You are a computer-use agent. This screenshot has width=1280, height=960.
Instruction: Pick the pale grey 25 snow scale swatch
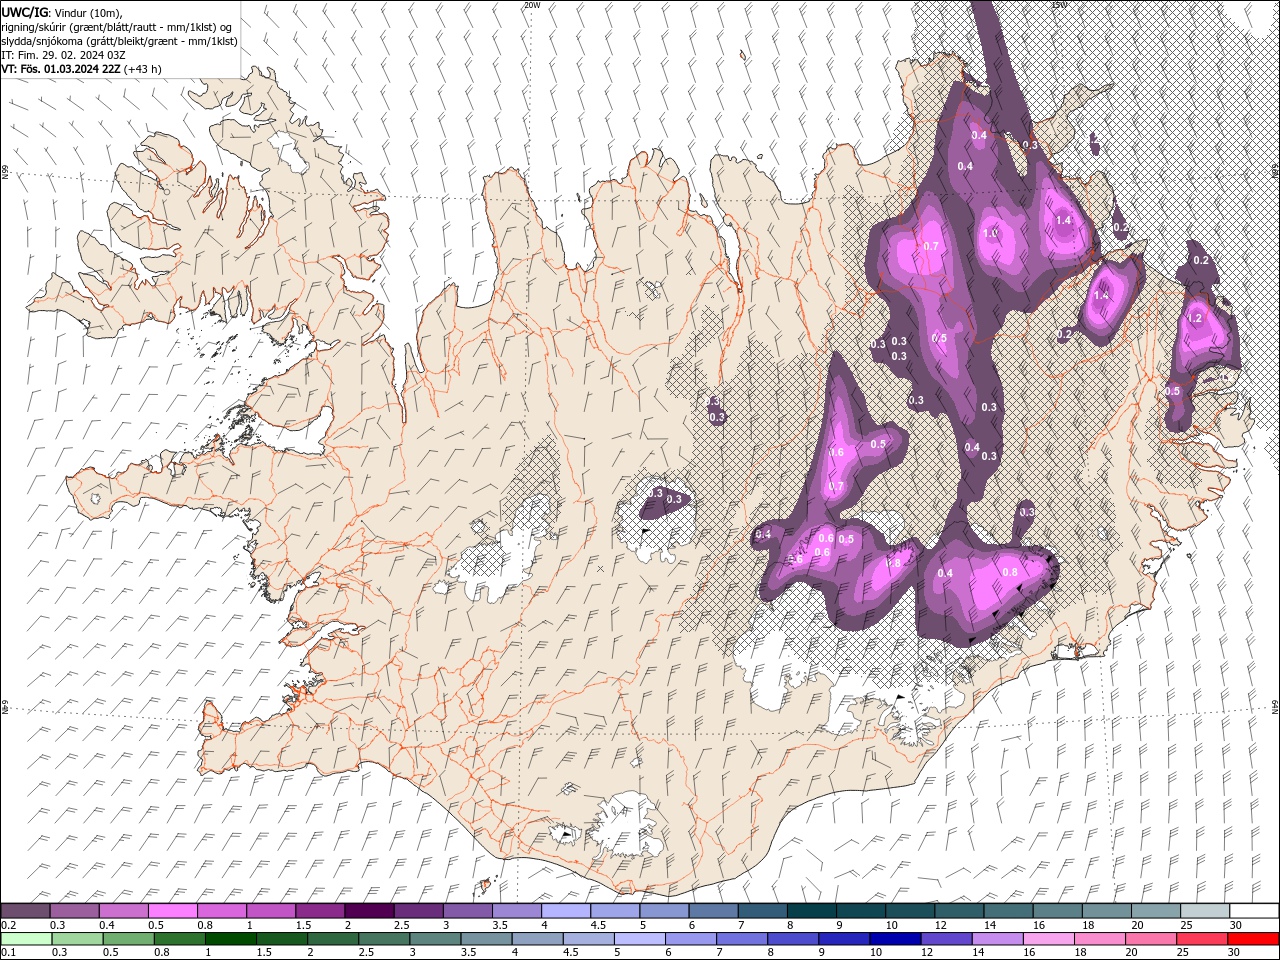1205,911
